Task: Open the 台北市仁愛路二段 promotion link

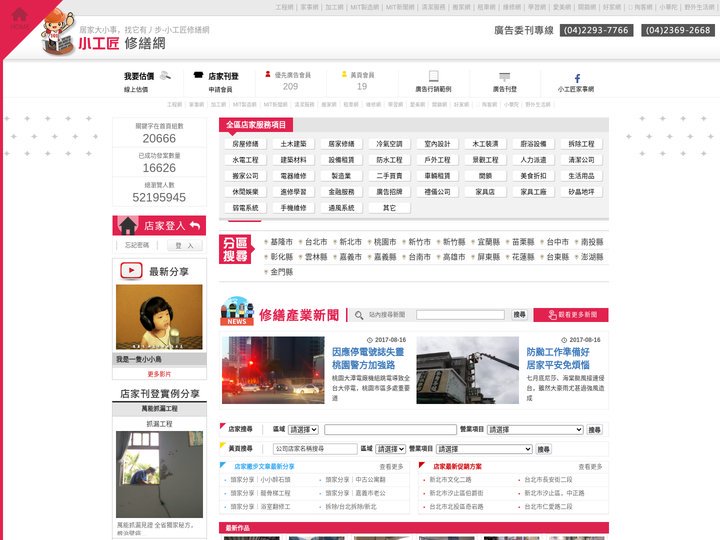Action: (548, 506)
